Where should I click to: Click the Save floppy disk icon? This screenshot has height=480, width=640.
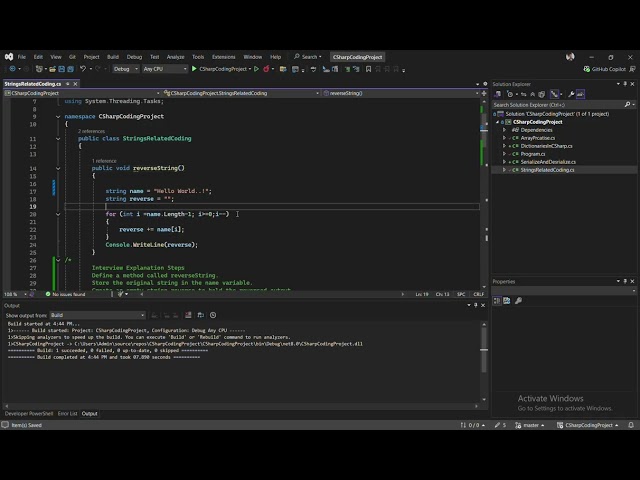(x=62, y=69)
